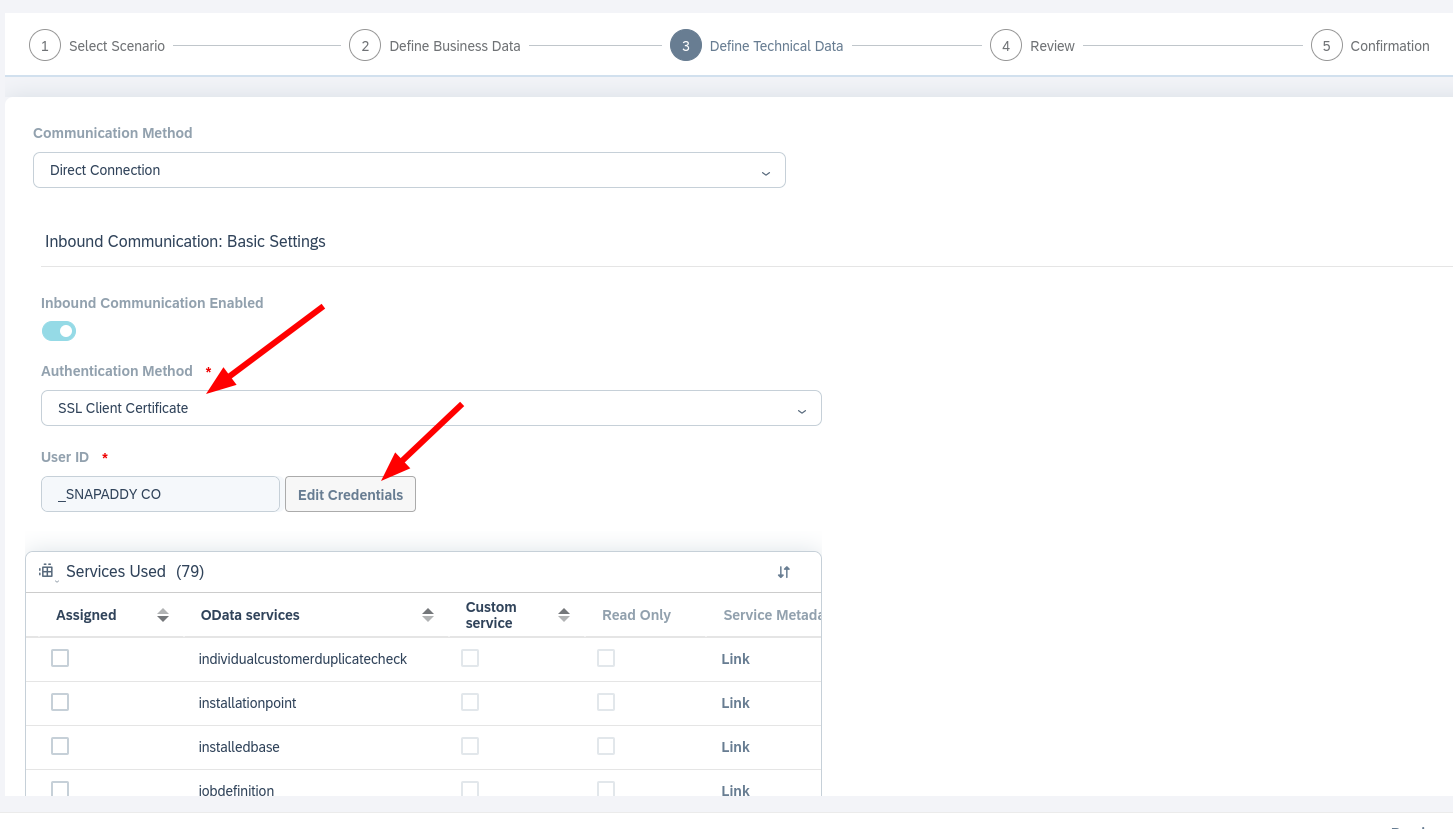Click the step 5 Confirmation circle
This screenshot has width=1453, height=829.
(1325, 45)
